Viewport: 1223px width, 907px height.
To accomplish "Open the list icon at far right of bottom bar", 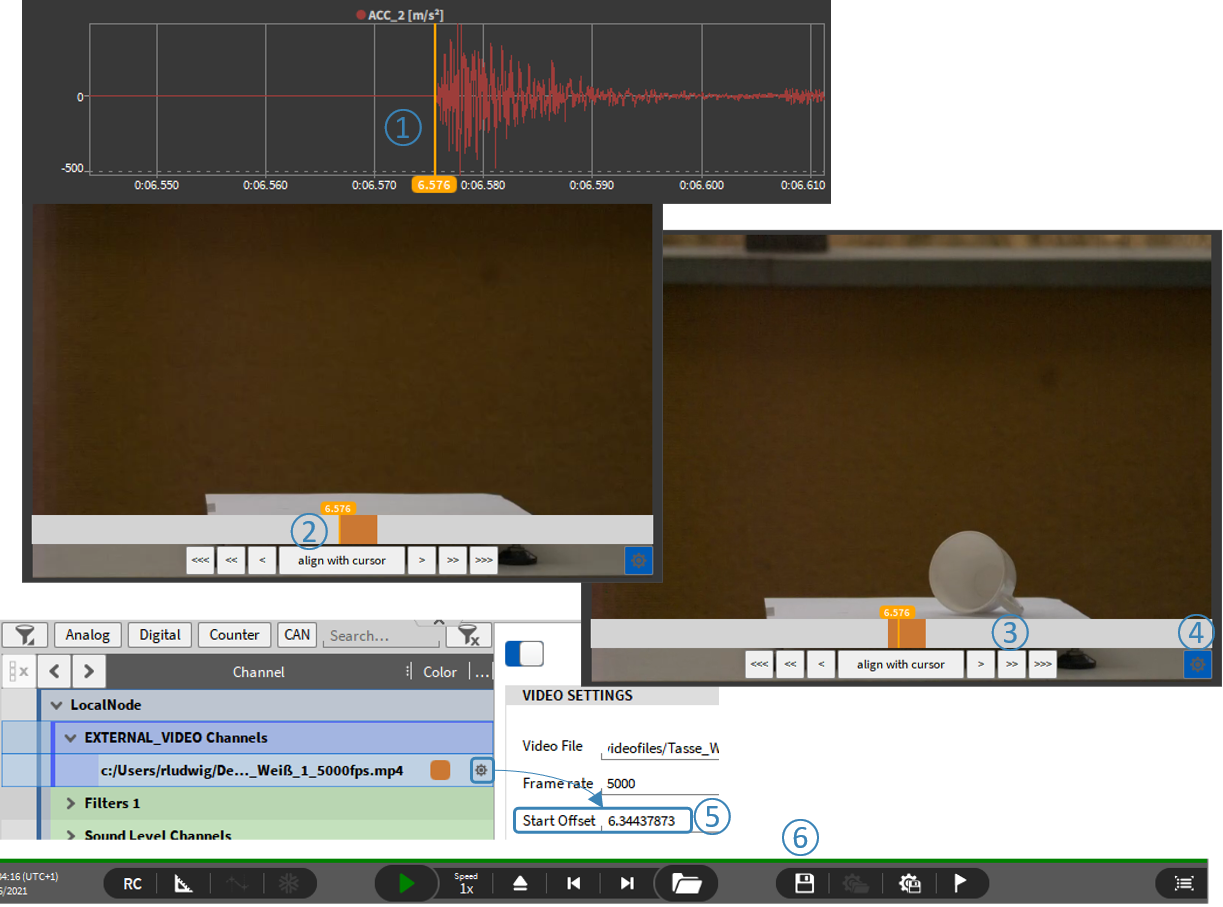I will [1184, 883].
